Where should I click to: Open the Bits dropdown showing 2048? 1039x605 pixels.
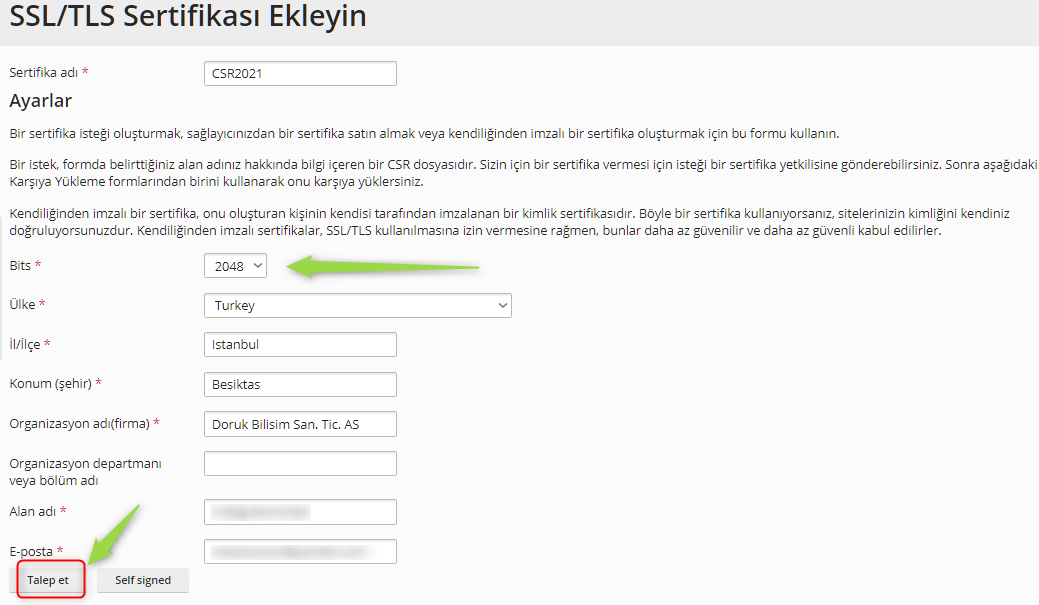click(x=235, y=266)
